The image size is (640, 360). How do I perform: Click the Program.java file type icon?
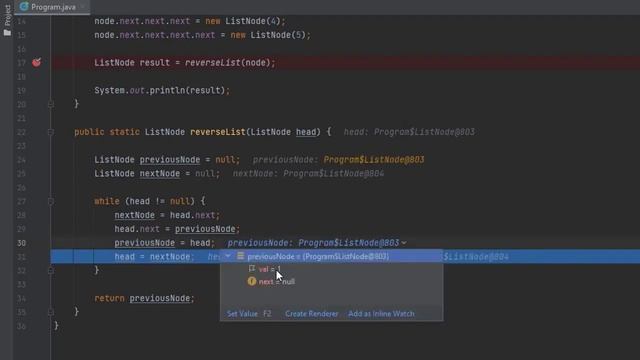(24, 7)
